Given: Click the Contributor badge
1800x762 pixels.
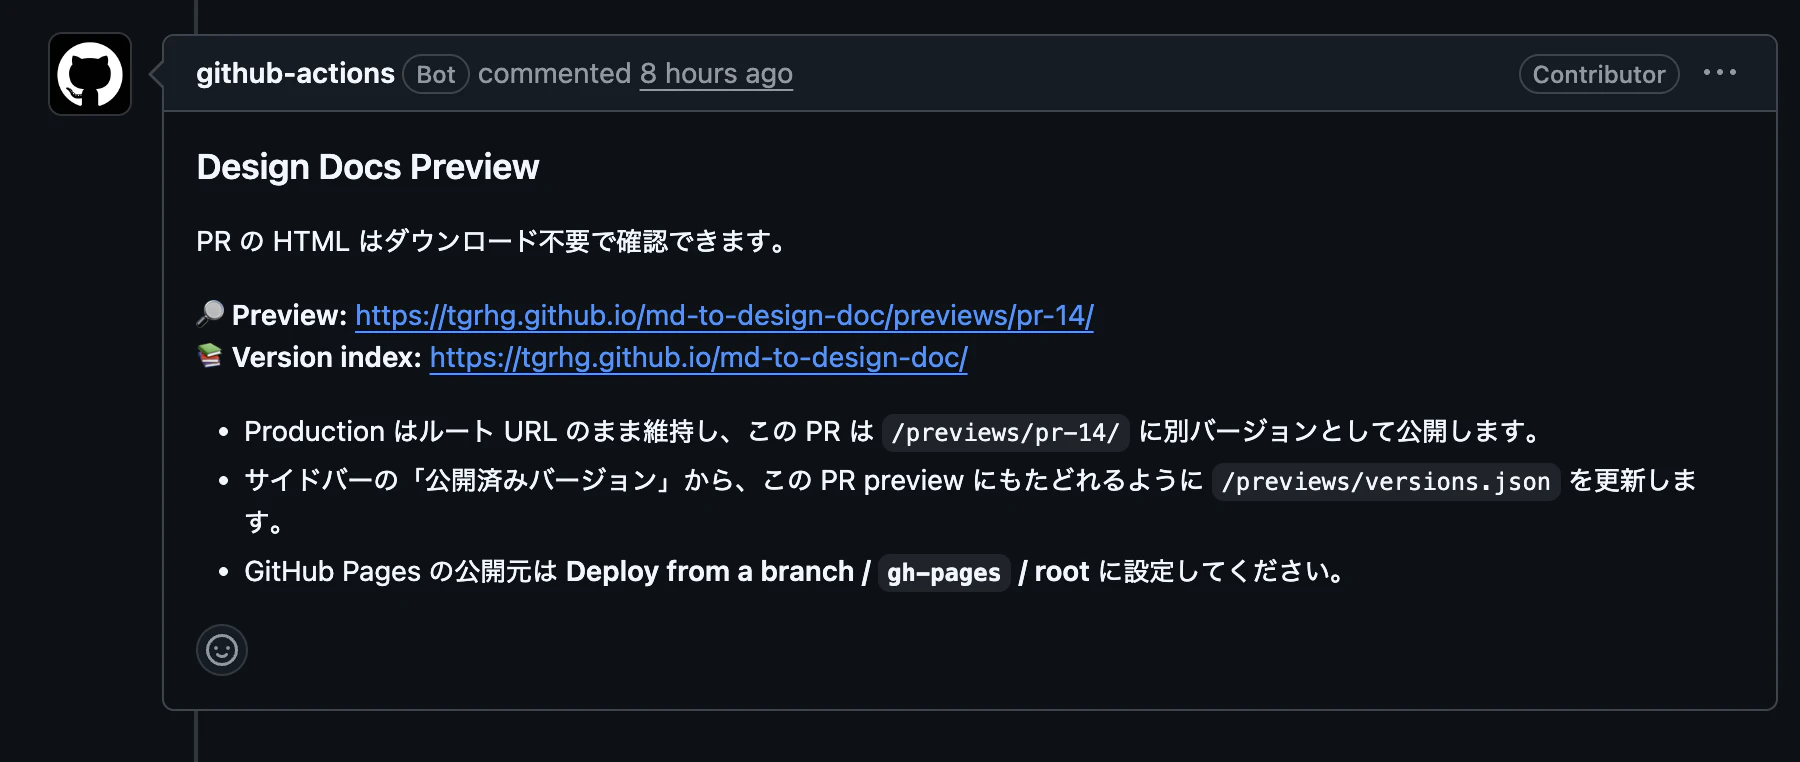Looking at the screenshot, I should (x=1599, y=75).
